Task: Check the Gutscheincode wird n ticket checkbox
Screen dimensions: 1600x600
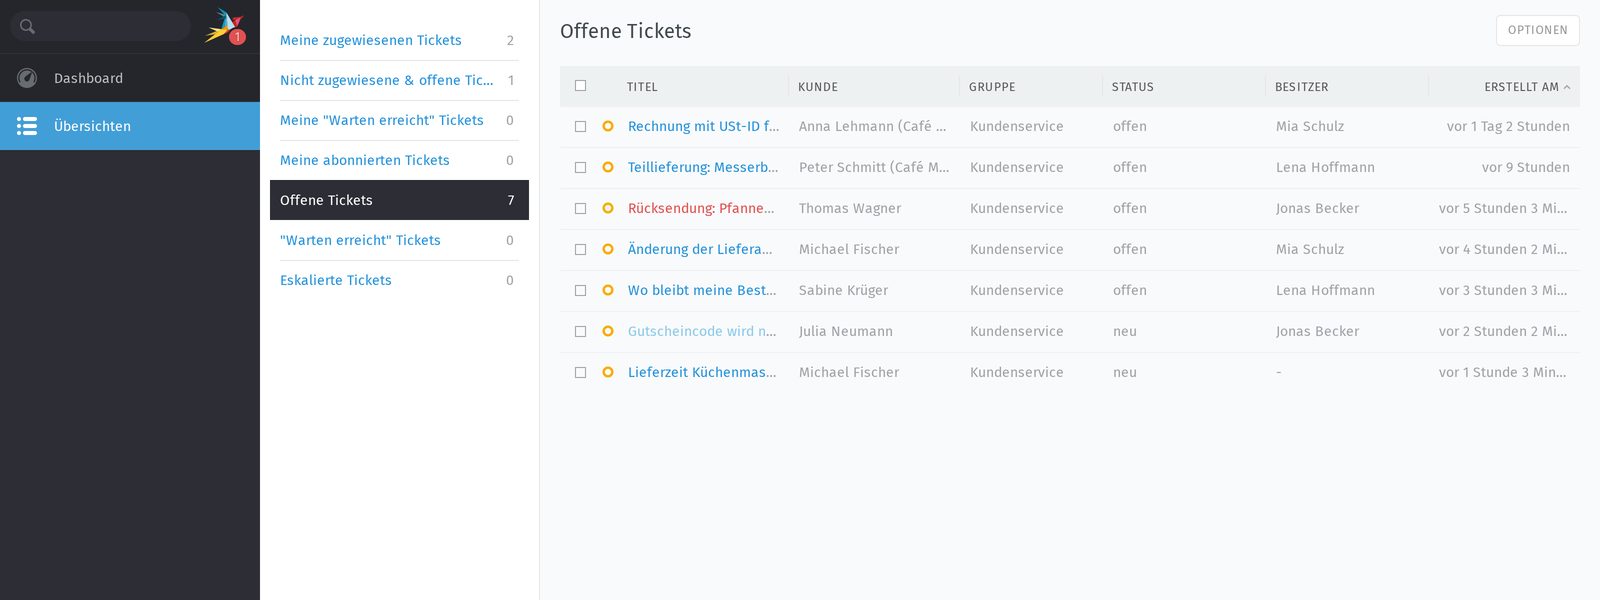Action: coord(580,332)
